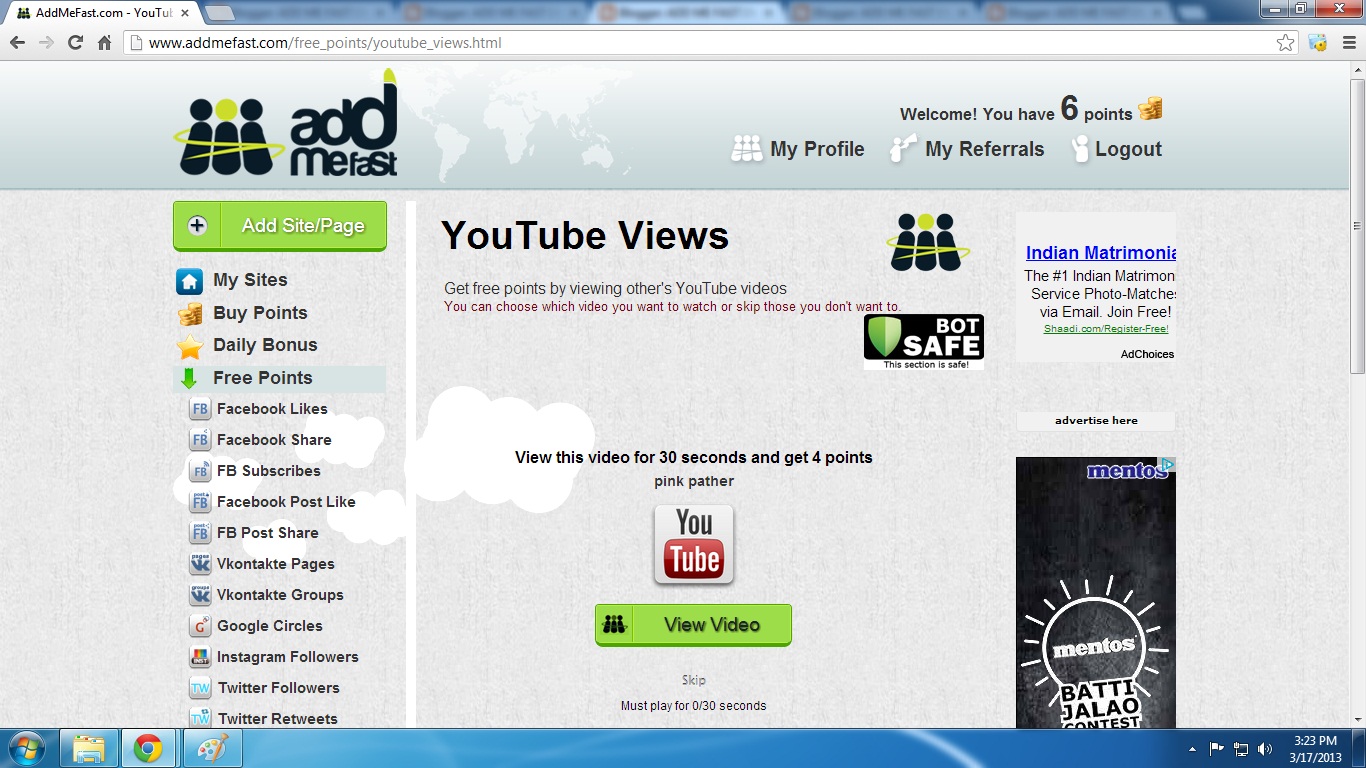Click the Facebook Share FB icon
1366x768 pixels.
coord(200,440)
